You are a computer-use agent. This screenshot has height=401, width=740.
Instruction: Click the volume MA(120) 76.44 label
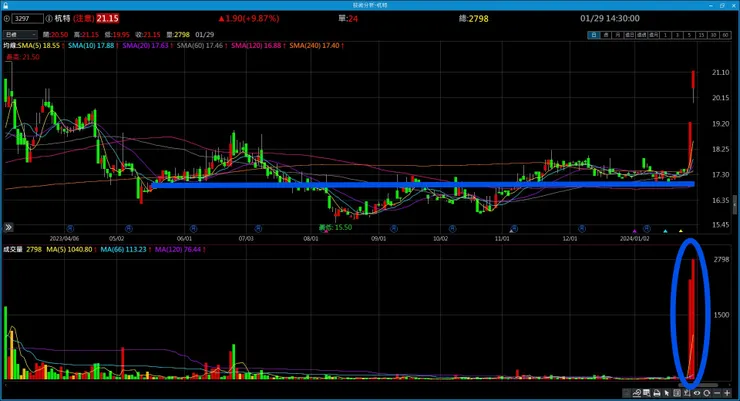pos(178,250)
